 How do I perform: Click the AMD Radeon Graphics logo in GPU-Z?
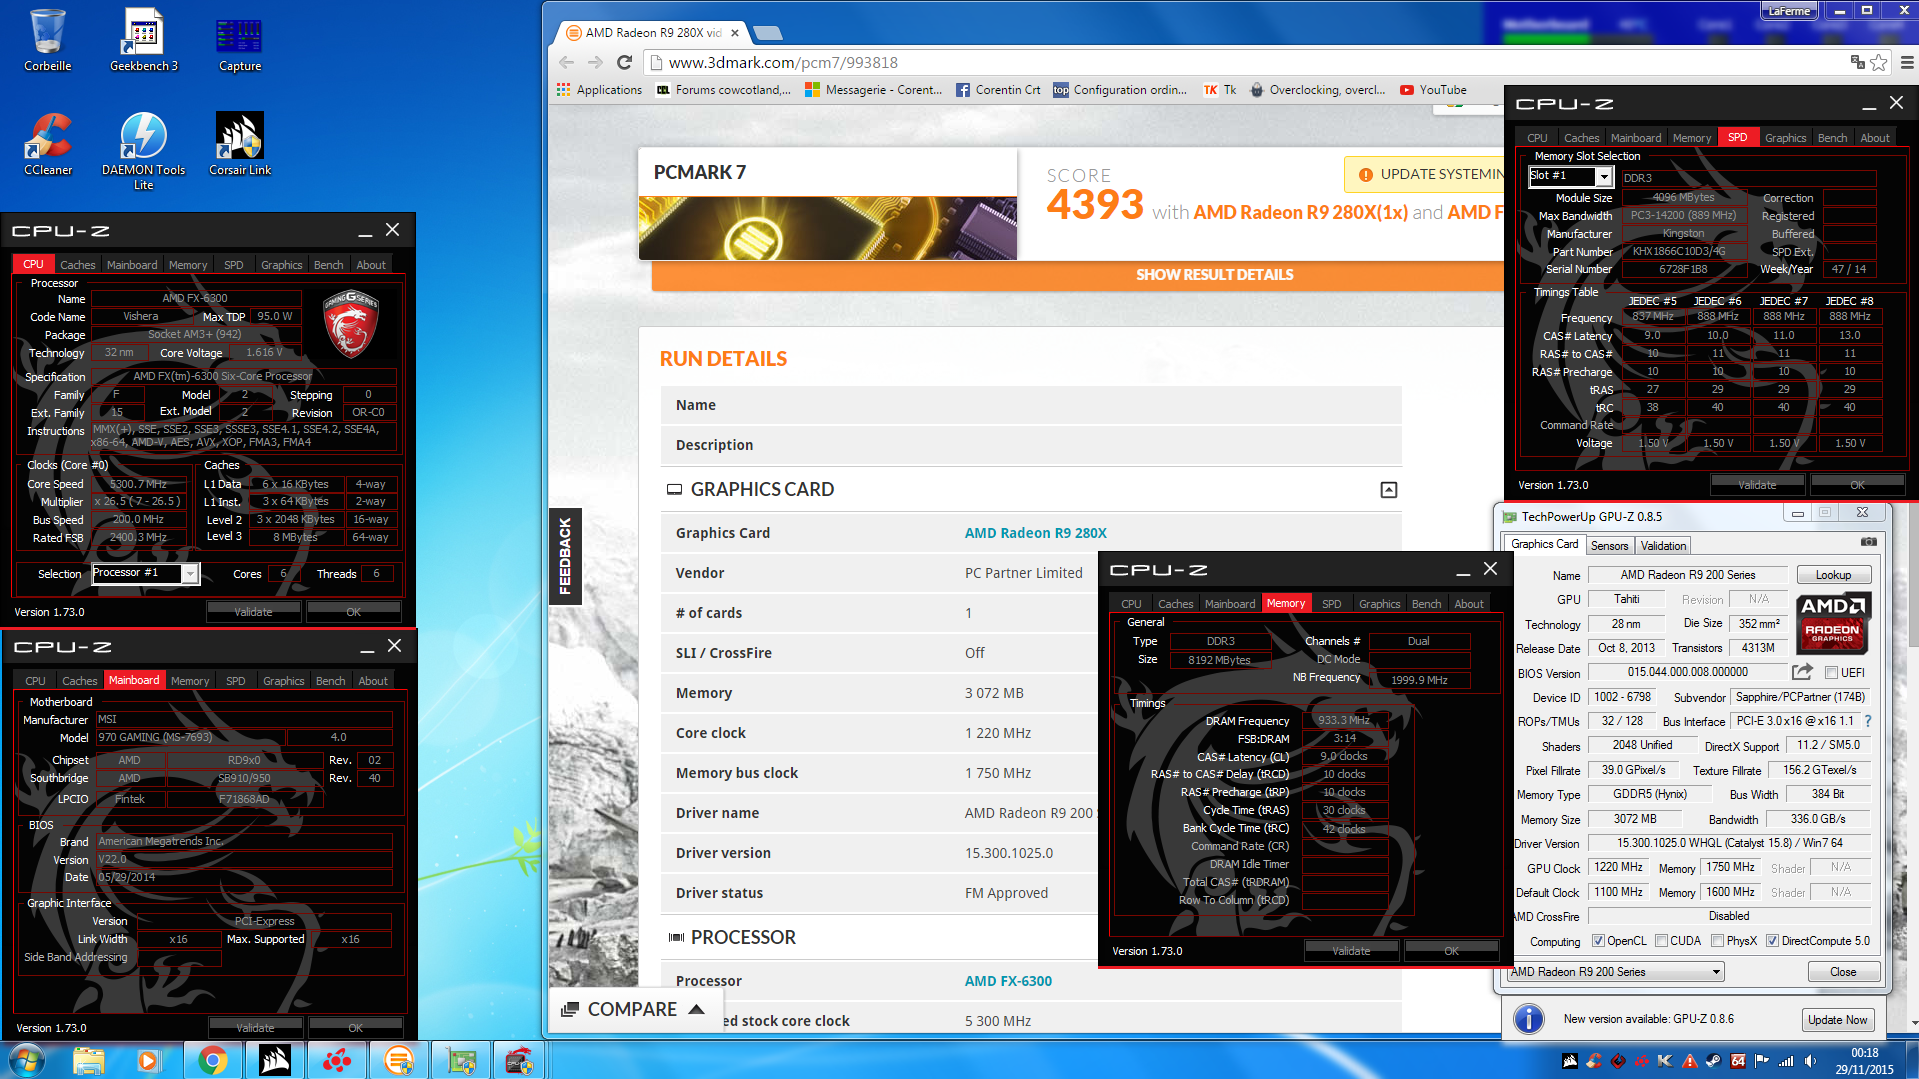[1833, 622]
